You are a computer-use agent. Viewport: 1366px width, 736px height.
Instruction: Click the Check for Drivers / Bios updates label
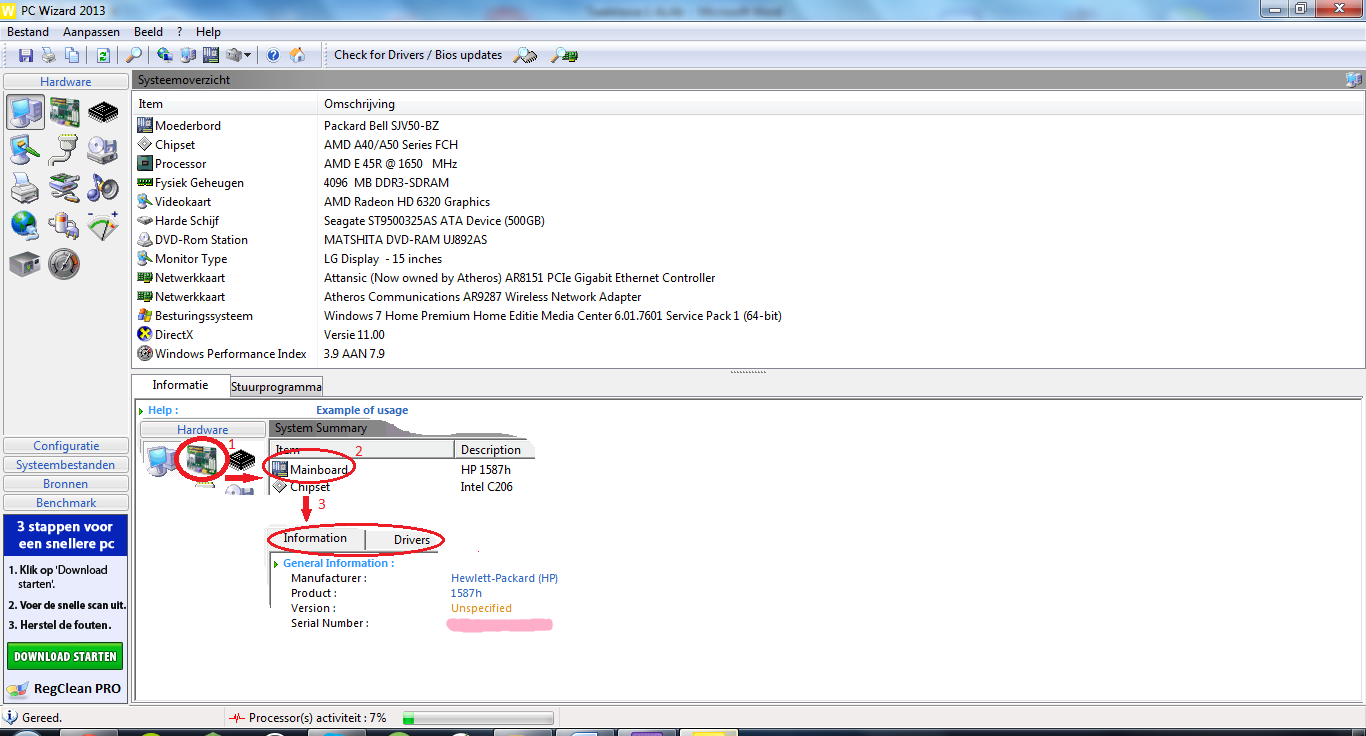(418, 55)
